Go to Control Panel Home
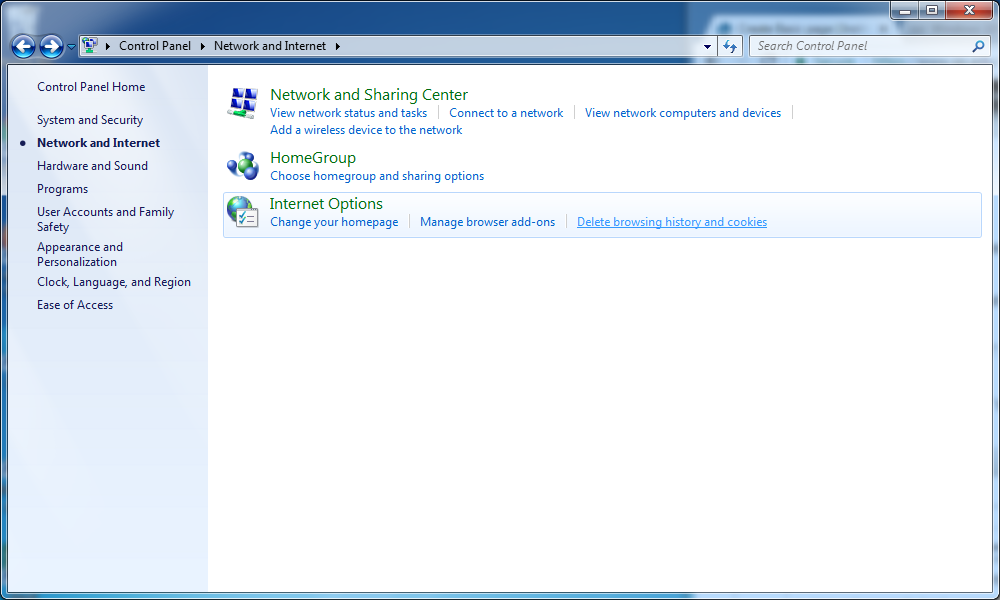This screenshot has height=600, width=1000. pyautogui.click(x=91, y=87)
